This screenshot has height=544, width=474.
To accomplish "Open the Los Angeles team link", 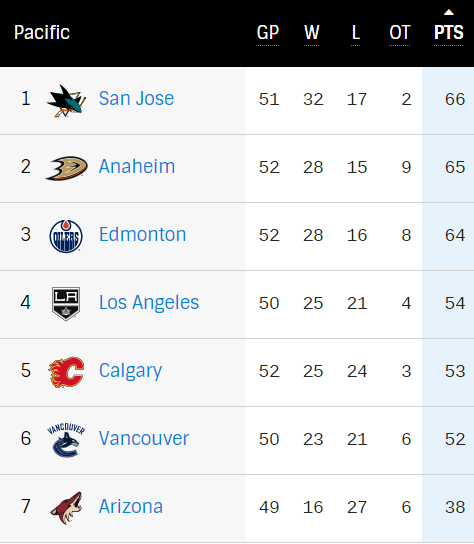I will 149,303.
